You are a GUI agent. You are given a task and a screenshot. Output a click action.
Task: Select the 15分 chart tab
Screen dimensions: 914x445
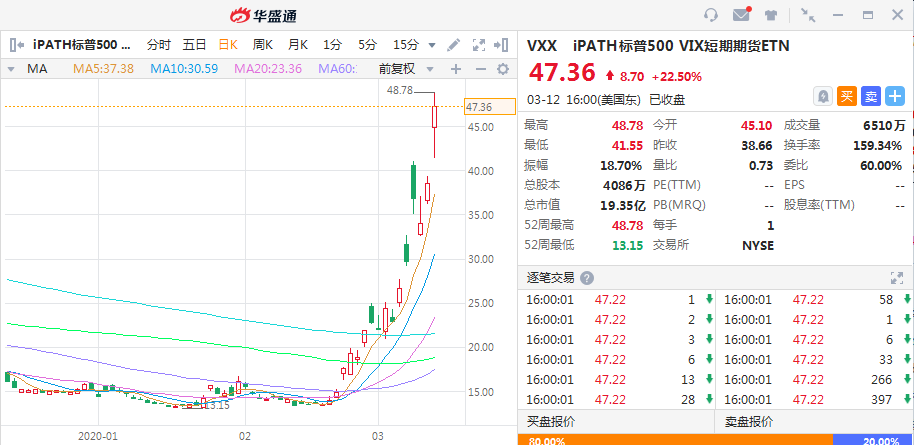pyautogui.click(x=406, y=45)
